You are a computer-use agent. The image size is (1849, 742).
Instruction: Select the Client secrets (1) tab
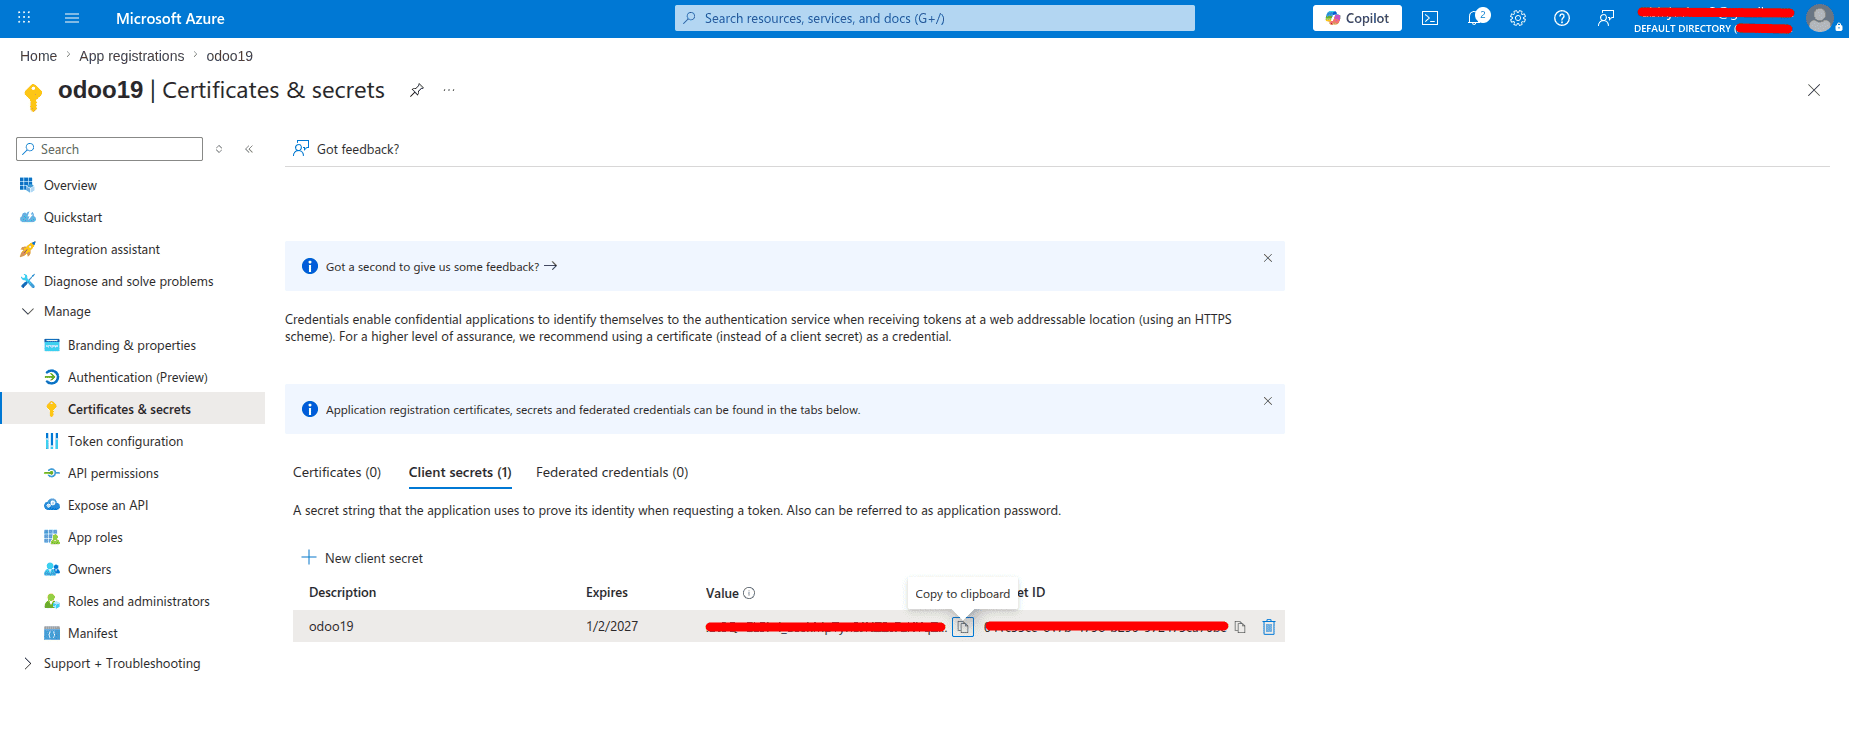point(460,472)
